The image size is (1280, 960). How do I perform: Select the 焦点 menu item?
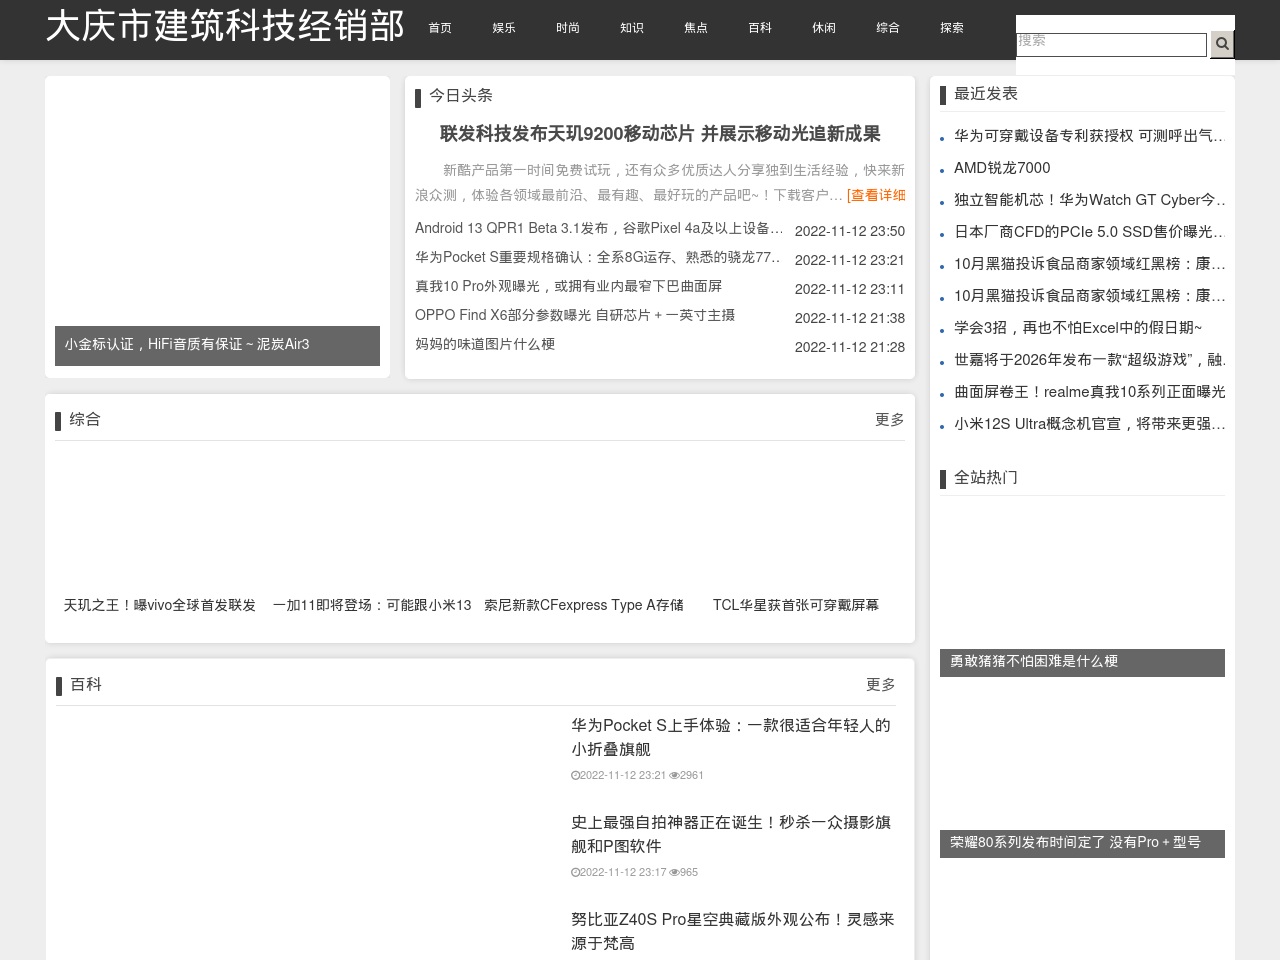click(696, 28)
